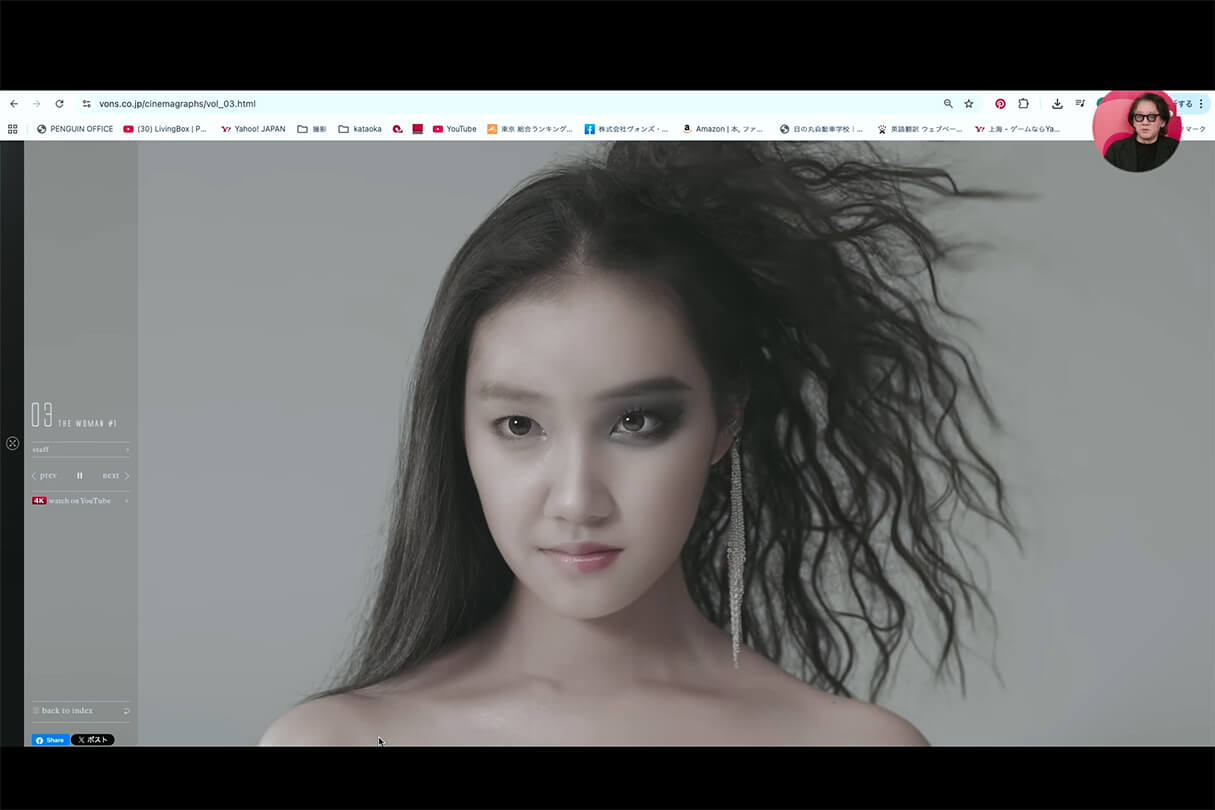Expand the kataoka bookmark folder

click(x=360, y=129)
